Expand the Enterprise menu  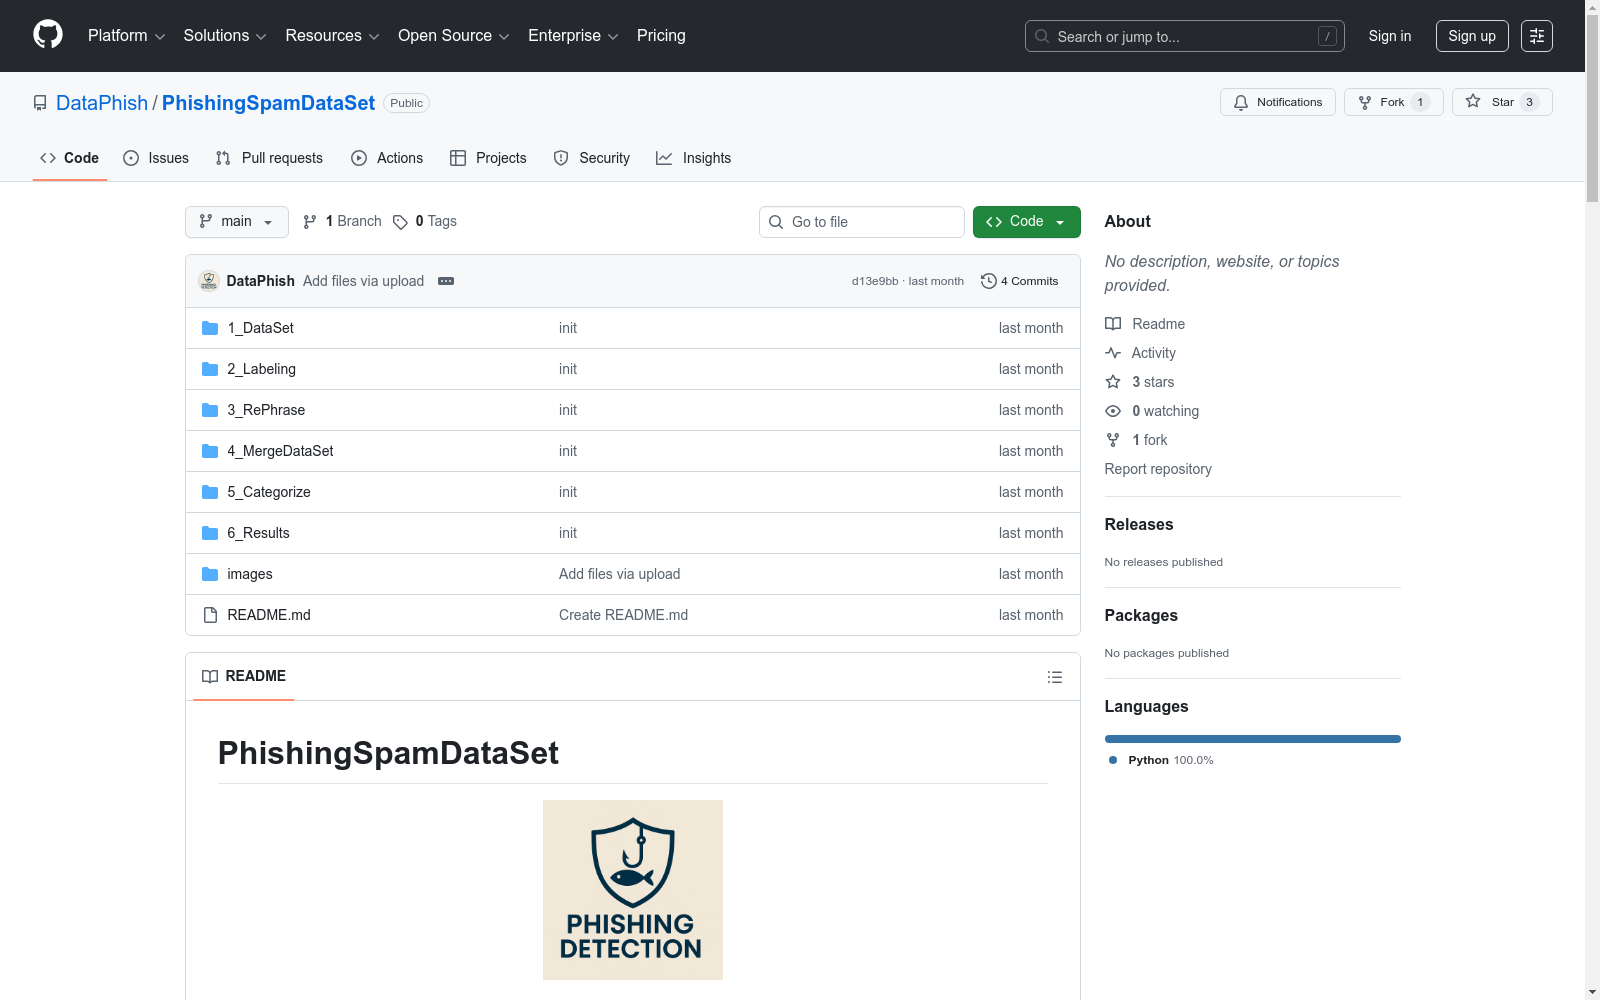click(573, 36)
